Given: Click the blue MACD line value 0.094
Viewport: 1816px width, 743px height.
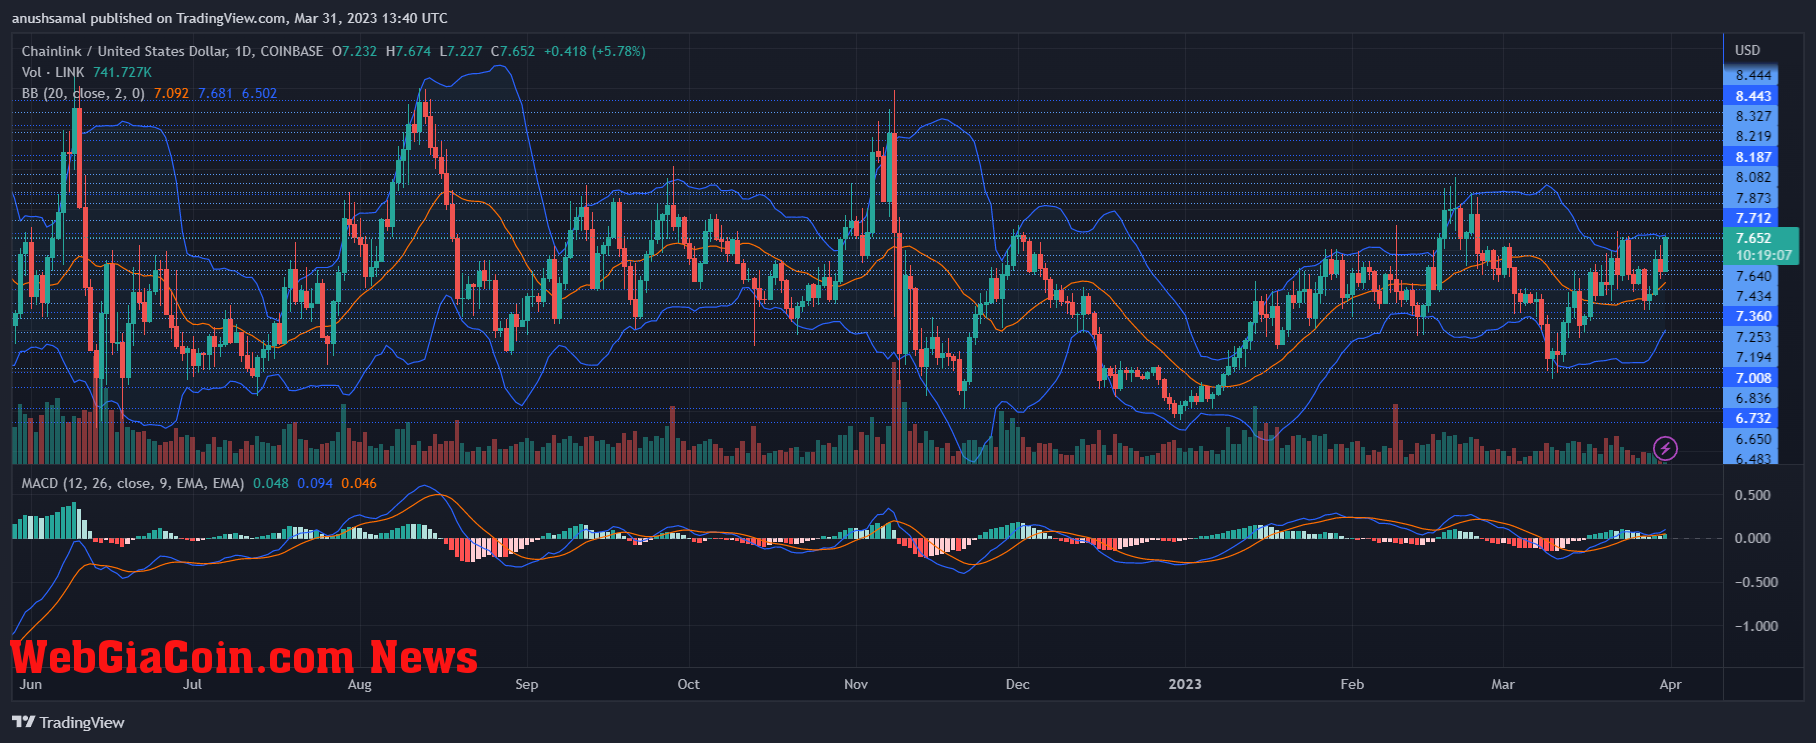Looking at the screenshot, I should point(315,483).
